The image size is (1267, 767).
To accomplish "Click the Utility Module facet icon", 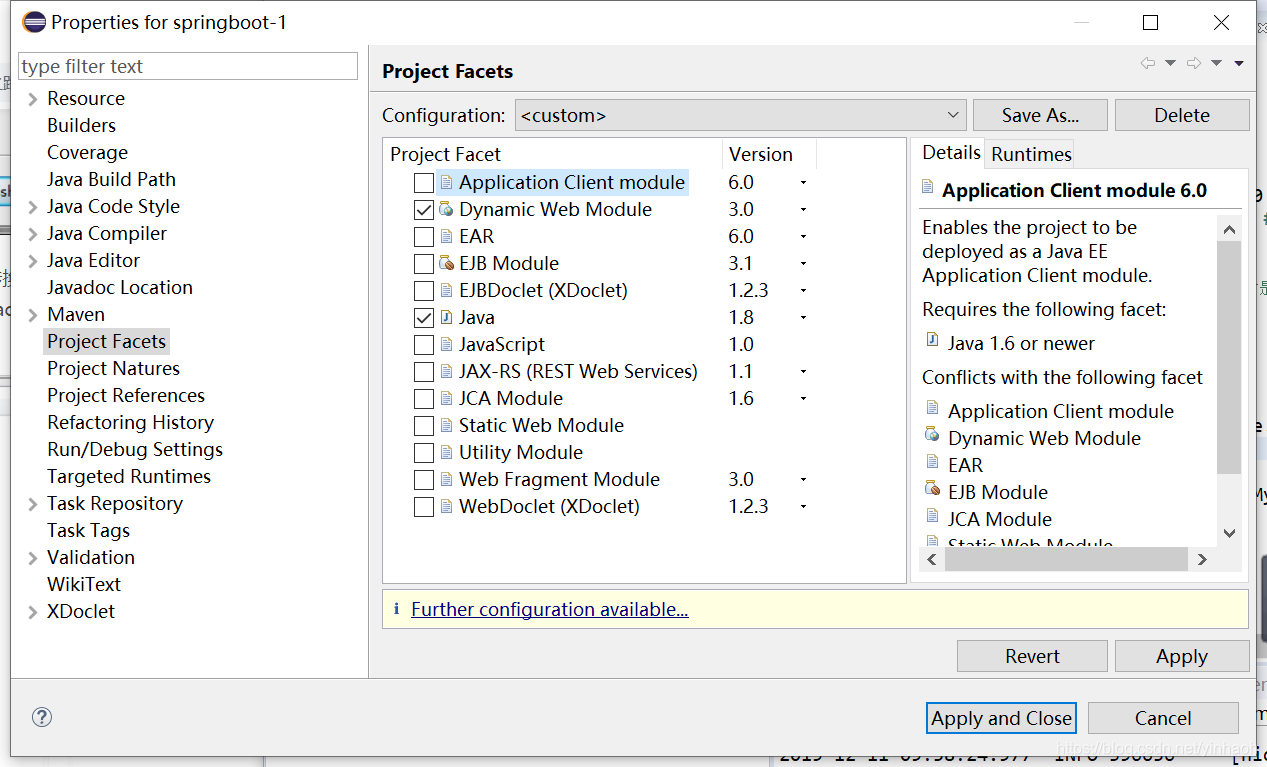I will (446, 452).
